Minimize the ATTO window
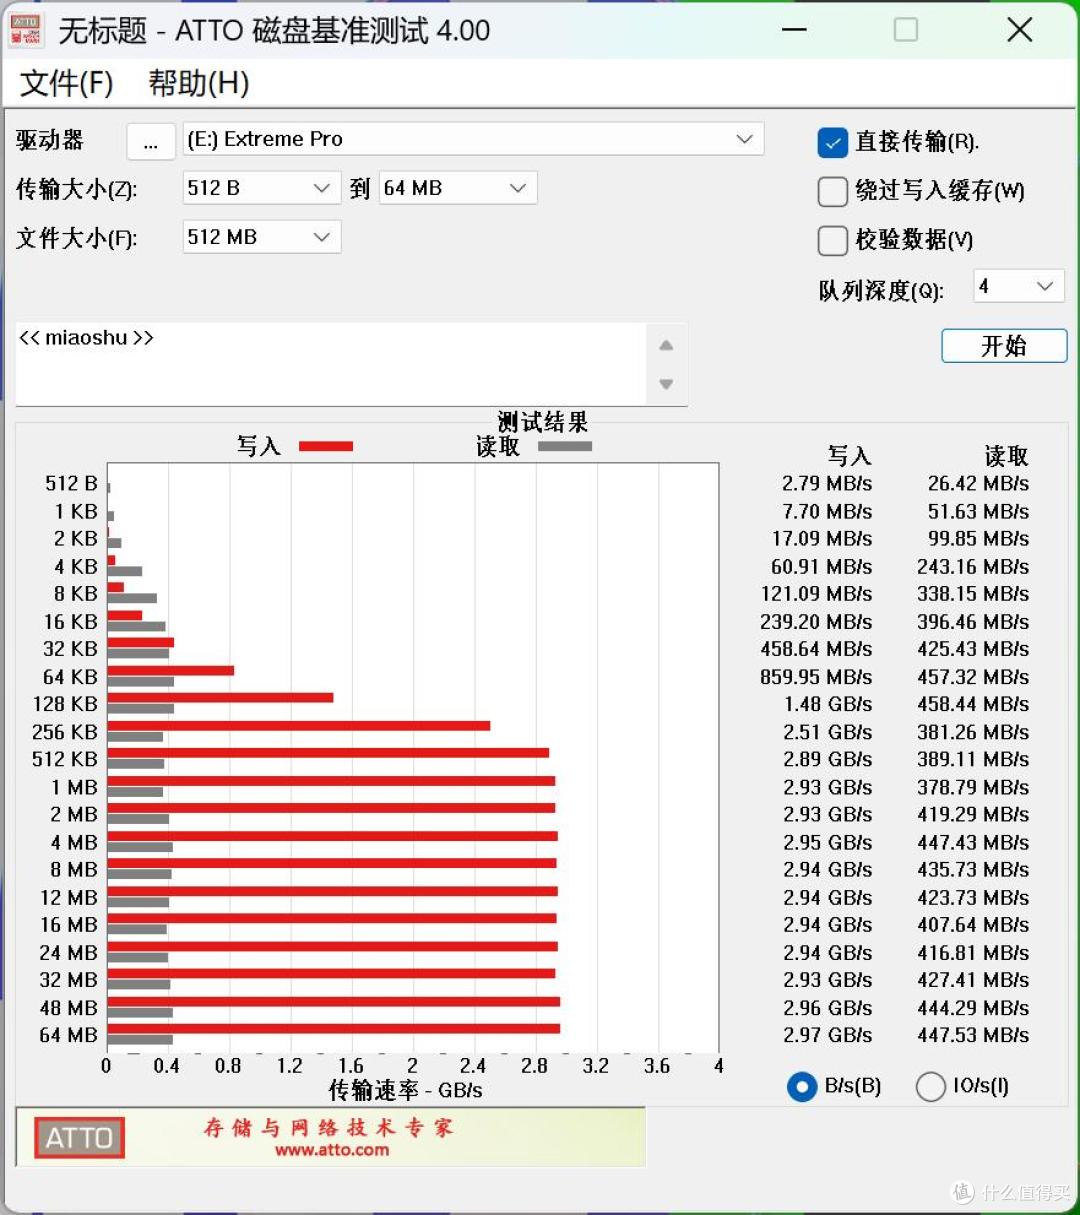The width and height of the screenshot is (1080, 1215). (x=795, y=30)
